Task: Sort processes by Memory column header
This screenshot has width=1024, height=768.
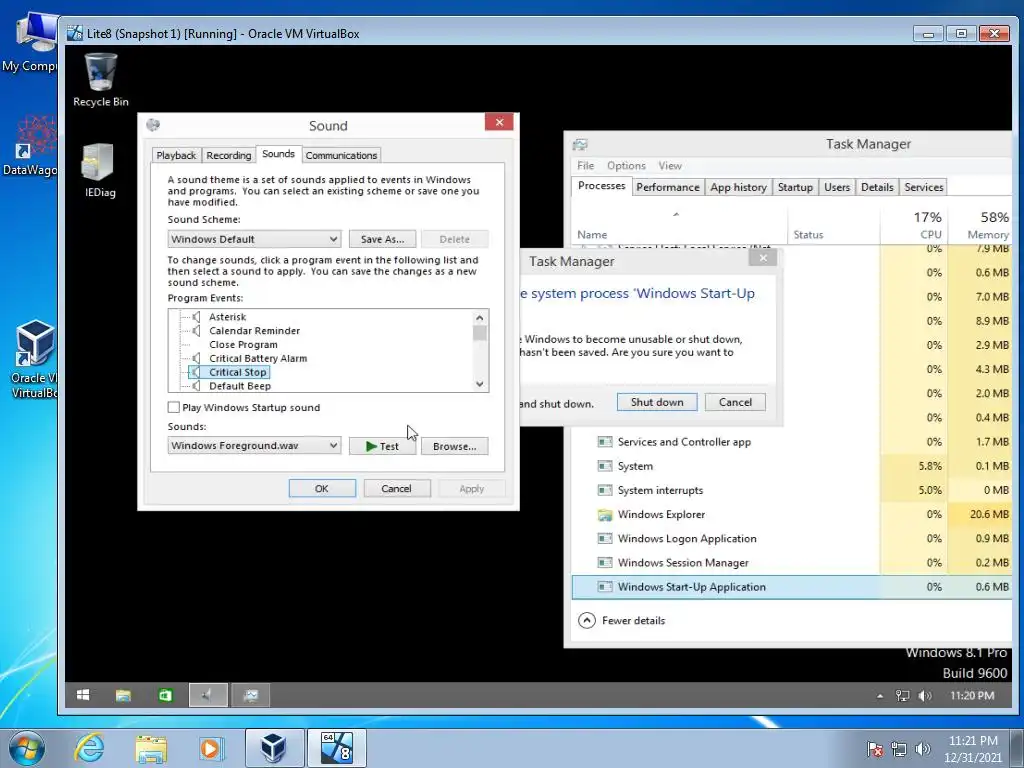Action: point(980,225)
